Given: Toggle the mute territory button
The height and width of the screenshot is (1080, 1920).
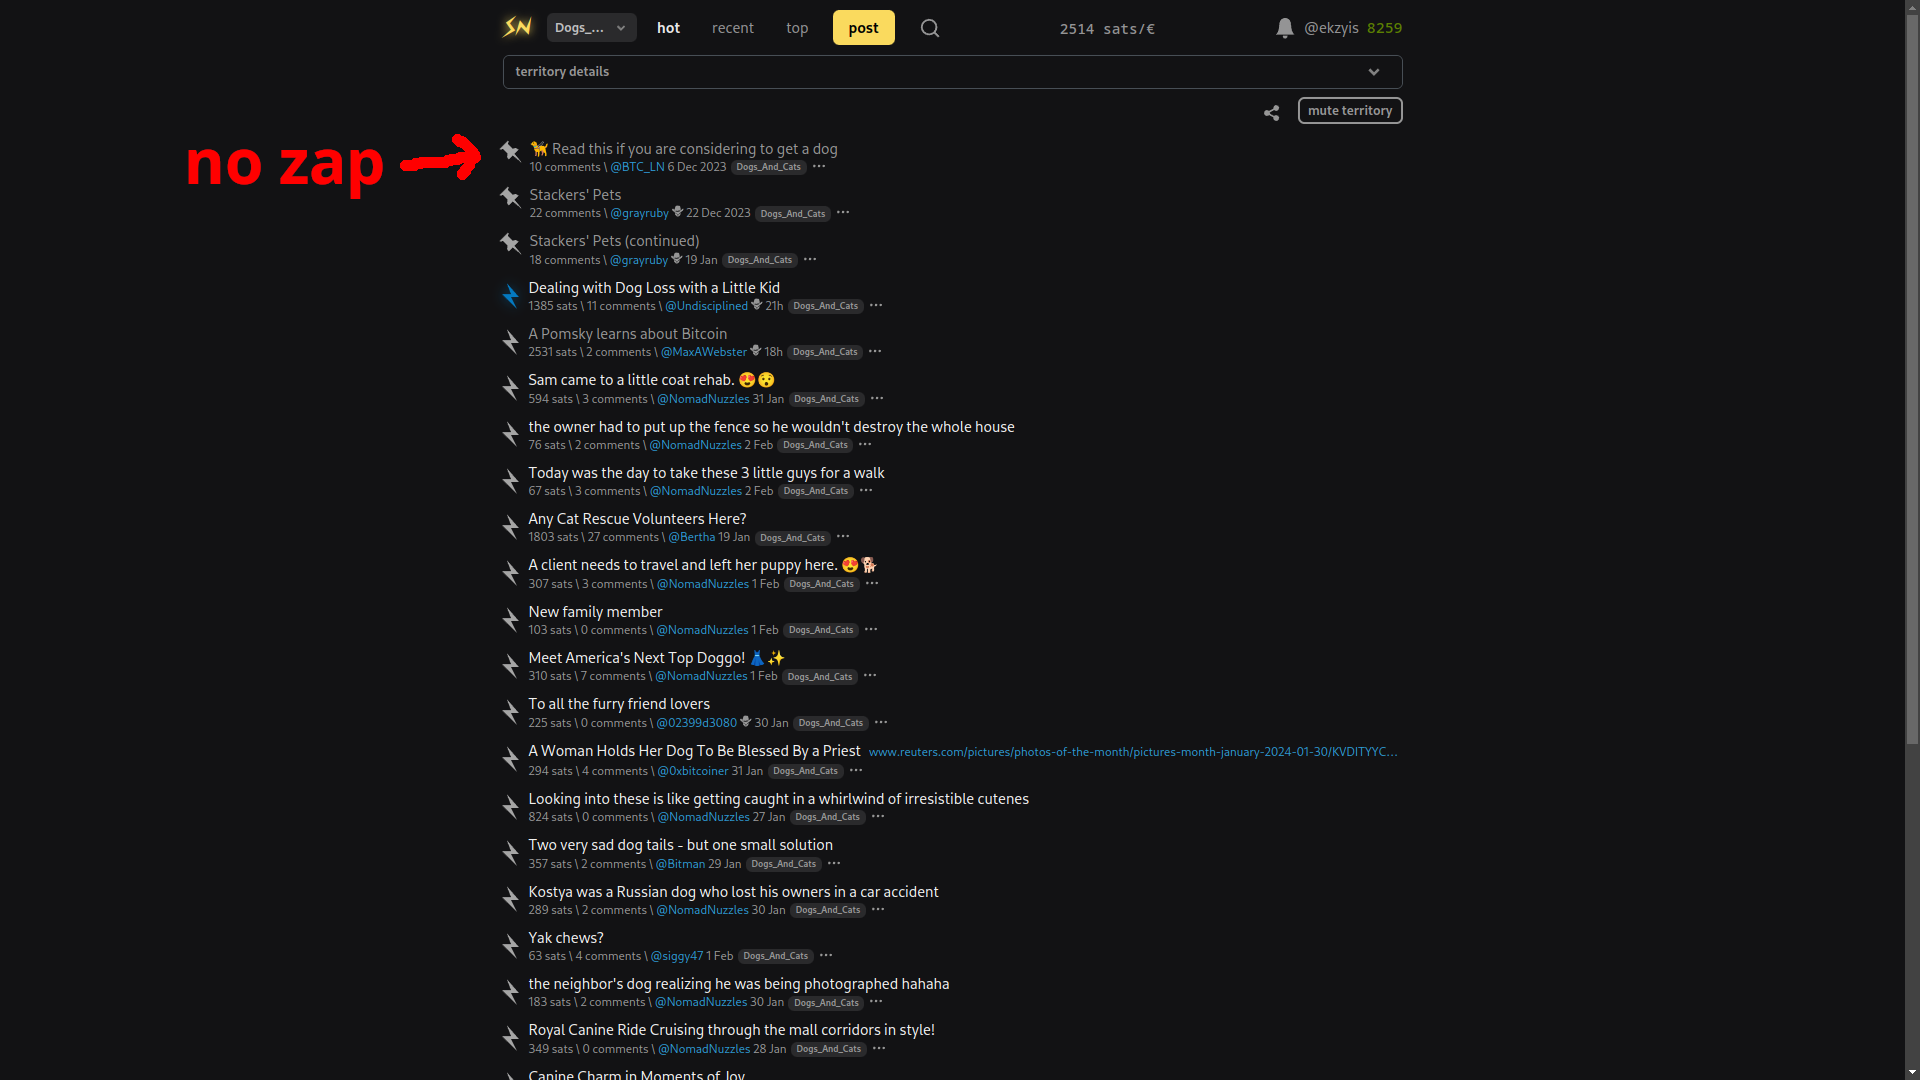Looking at the screenshot, I should click(x=1350, y=111).
